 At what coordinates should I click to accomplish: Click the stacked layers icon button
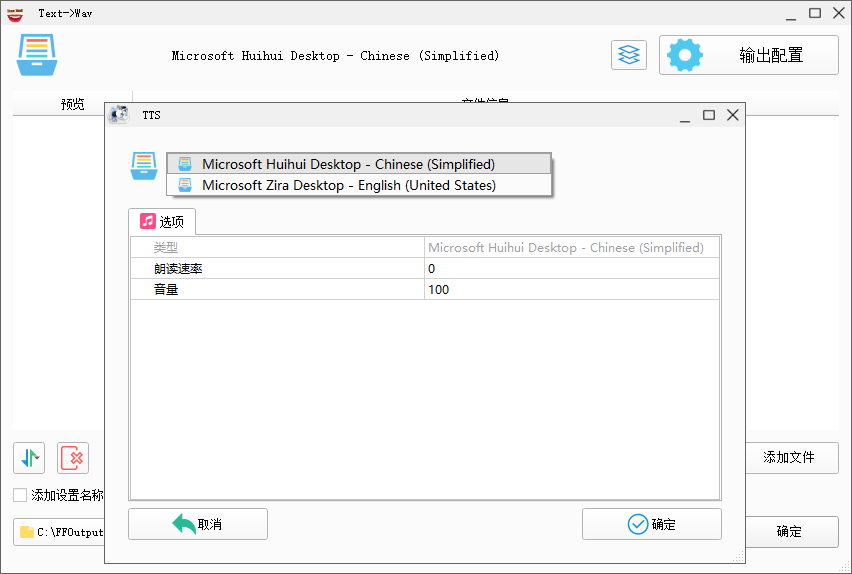pyautogui.click(x=629, y=55)
